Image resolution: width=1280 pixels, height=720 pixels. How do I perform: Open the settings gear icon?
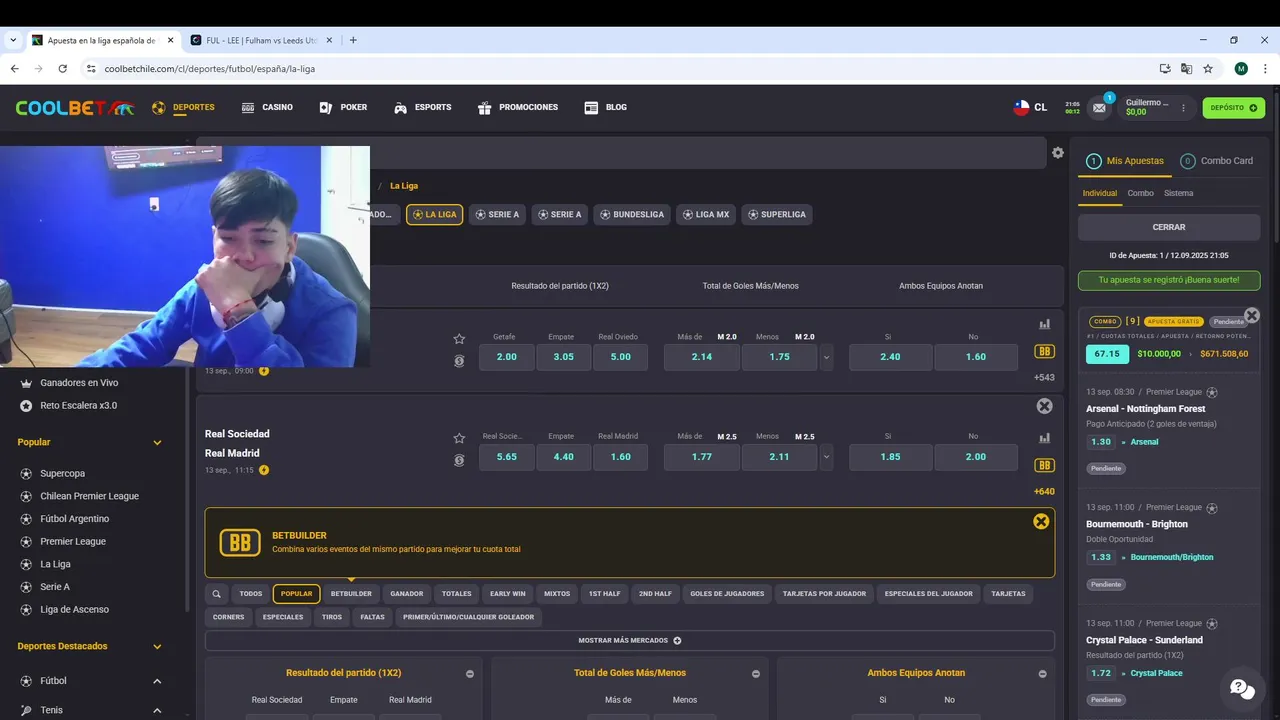point(1058,153)
